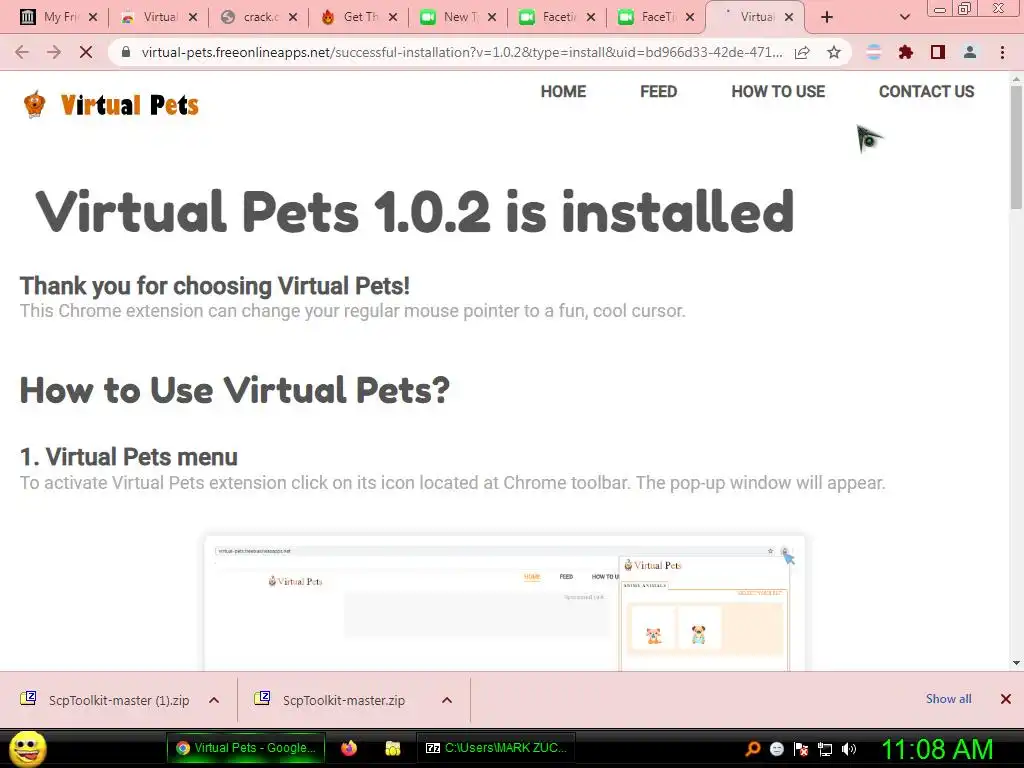Image resolution: width=1024 pixels, height=768 pixels.
Task: Expand the tab search chevron
Action: 904,17
